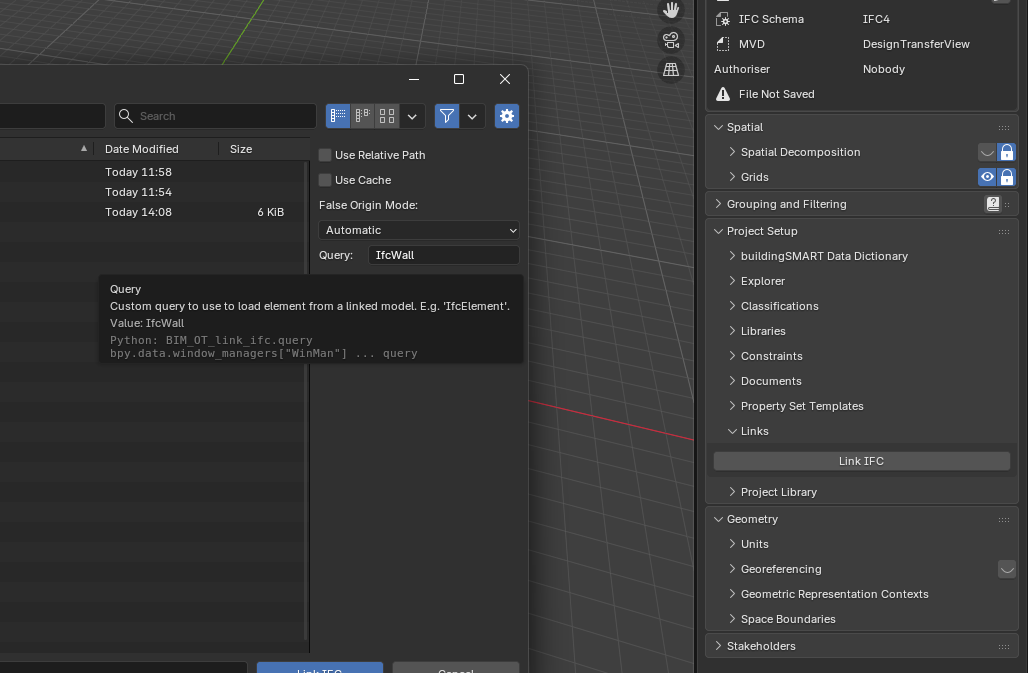Click the Nobody authoriser value

(x=884, y=69)
